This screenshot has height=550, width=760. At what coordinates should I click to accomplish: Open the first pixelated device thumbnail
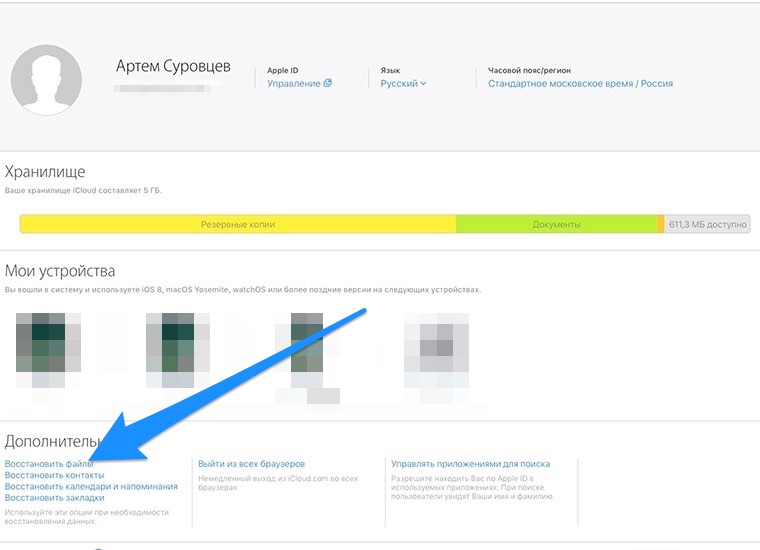tap(48, 350)
